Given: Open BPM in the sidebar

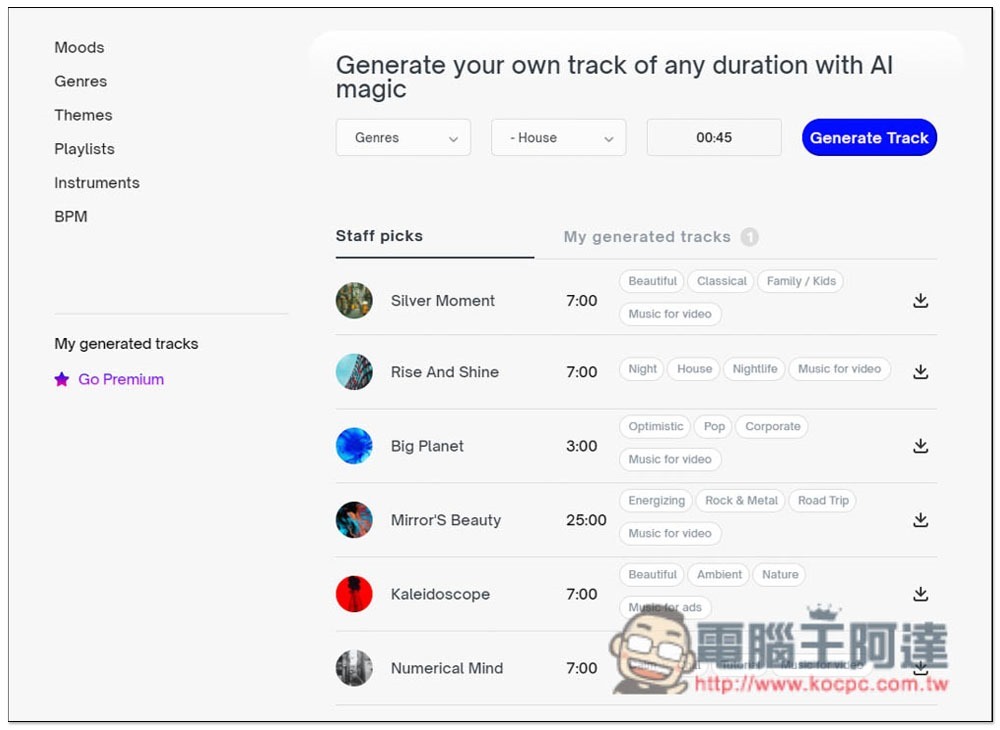Looking at the screenshot, I should point(71,217).
